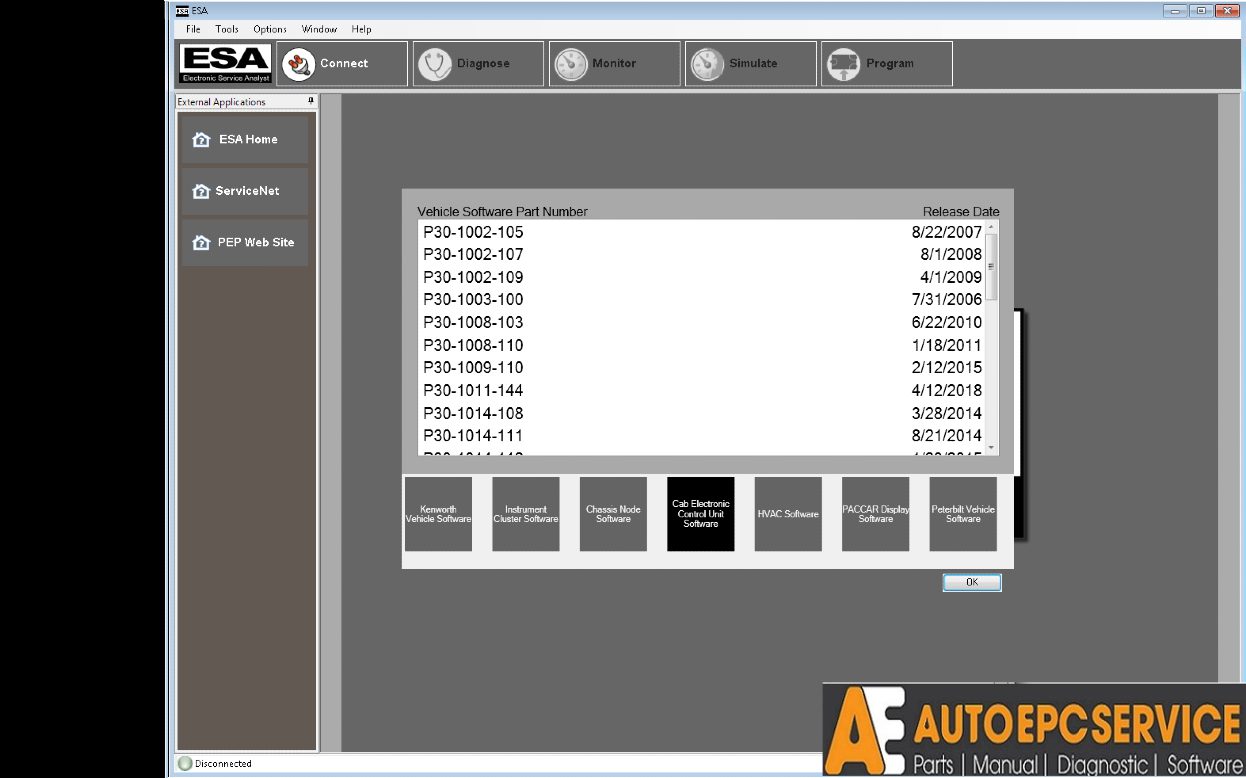Go to ESA Home
The height and width of the screenshot is (778, 1246).
click(x=245, y=139)
